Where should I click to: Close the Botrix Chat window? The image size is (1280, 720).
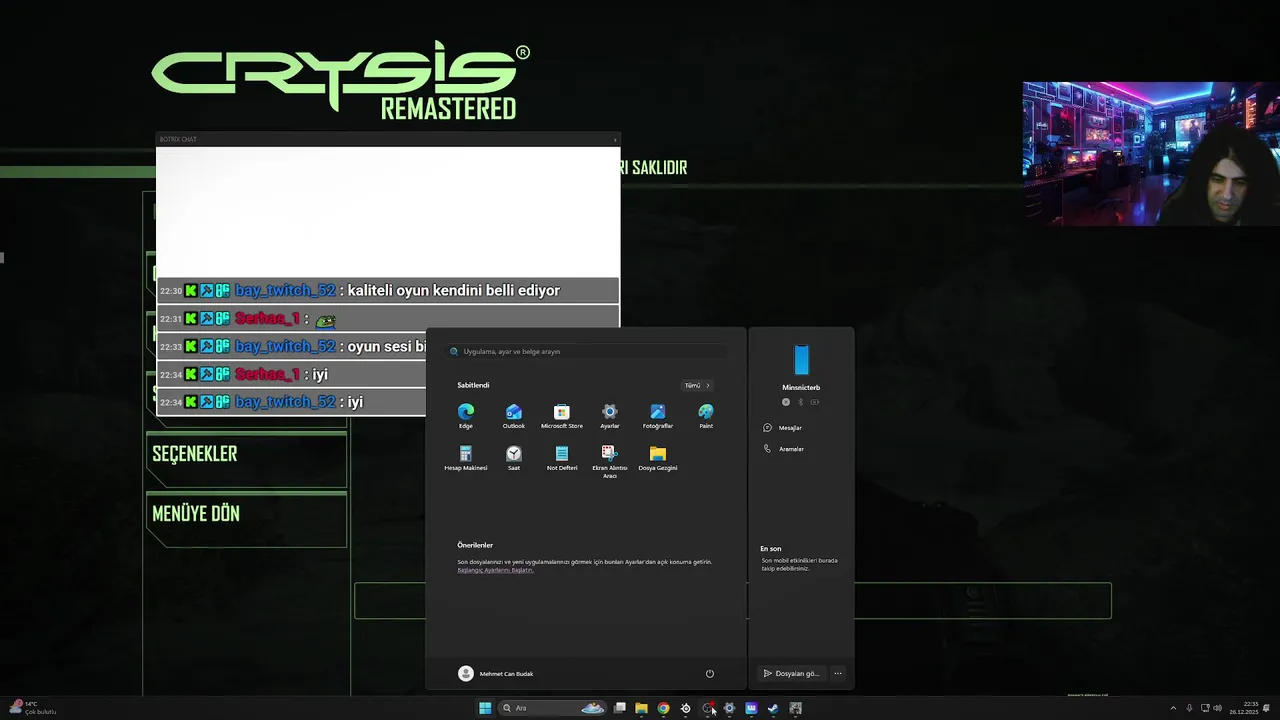[614, 139]
